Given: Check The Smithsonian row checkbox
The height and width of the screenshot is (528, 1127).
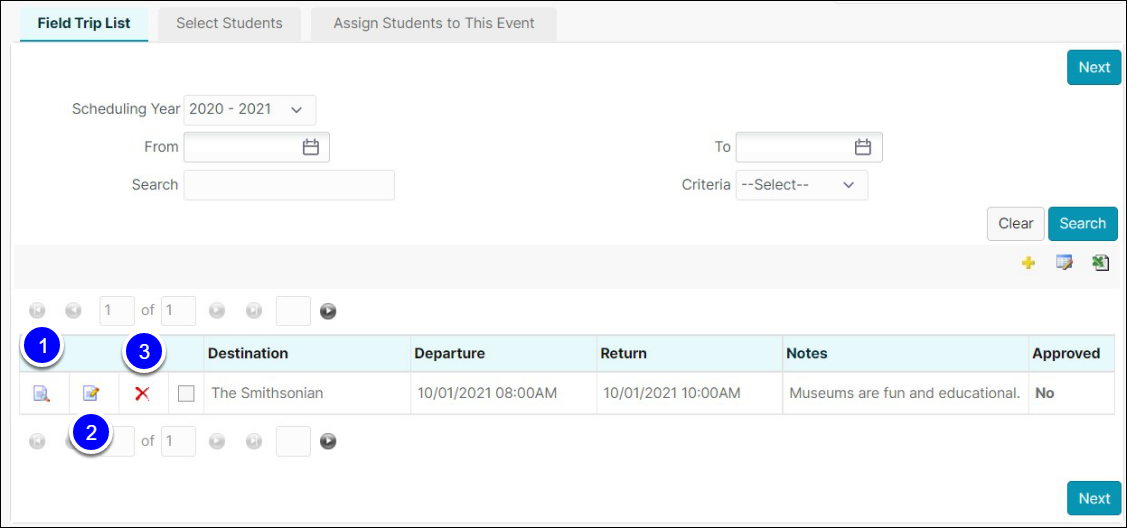Looking at the screenshot, I should pyautogui.click(x=186, y=394).
